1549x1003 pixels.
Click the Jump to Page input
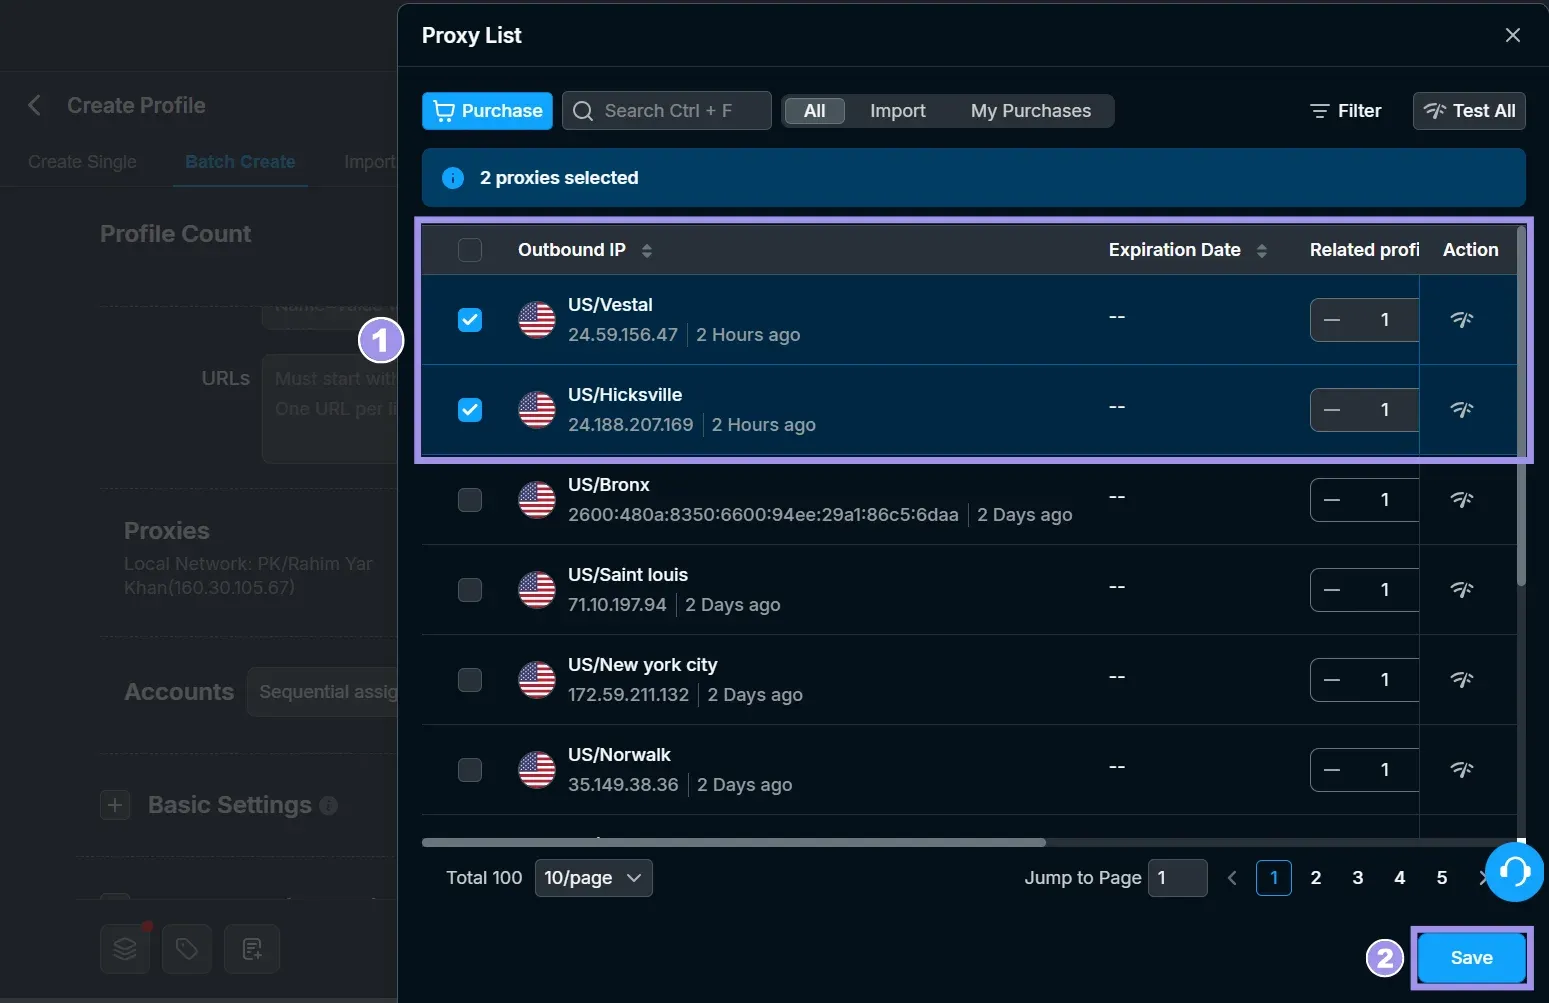[x=1178, y=878]
